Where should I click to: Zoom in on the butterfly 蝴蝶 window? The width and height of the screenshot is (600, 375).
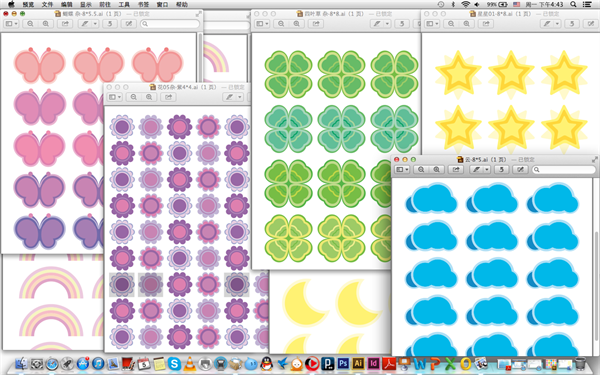46,24
